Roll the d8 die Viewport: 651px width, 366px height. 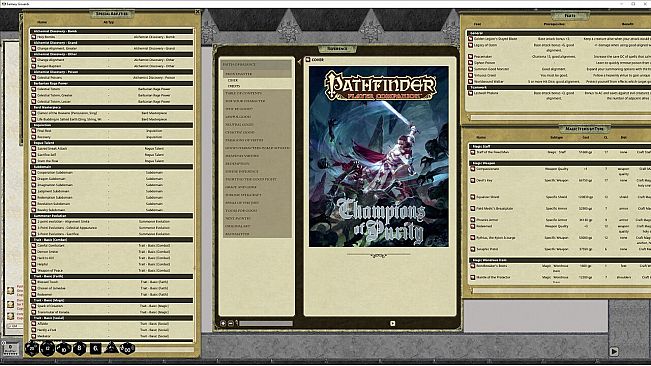pos(79,348)
